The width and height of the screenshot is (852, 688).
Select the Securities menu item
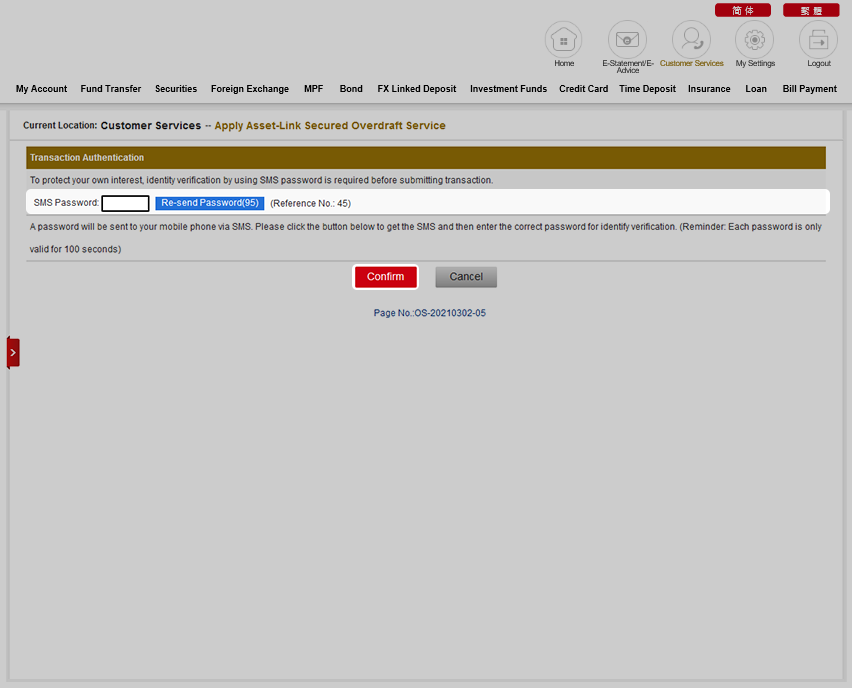[176, 89]
